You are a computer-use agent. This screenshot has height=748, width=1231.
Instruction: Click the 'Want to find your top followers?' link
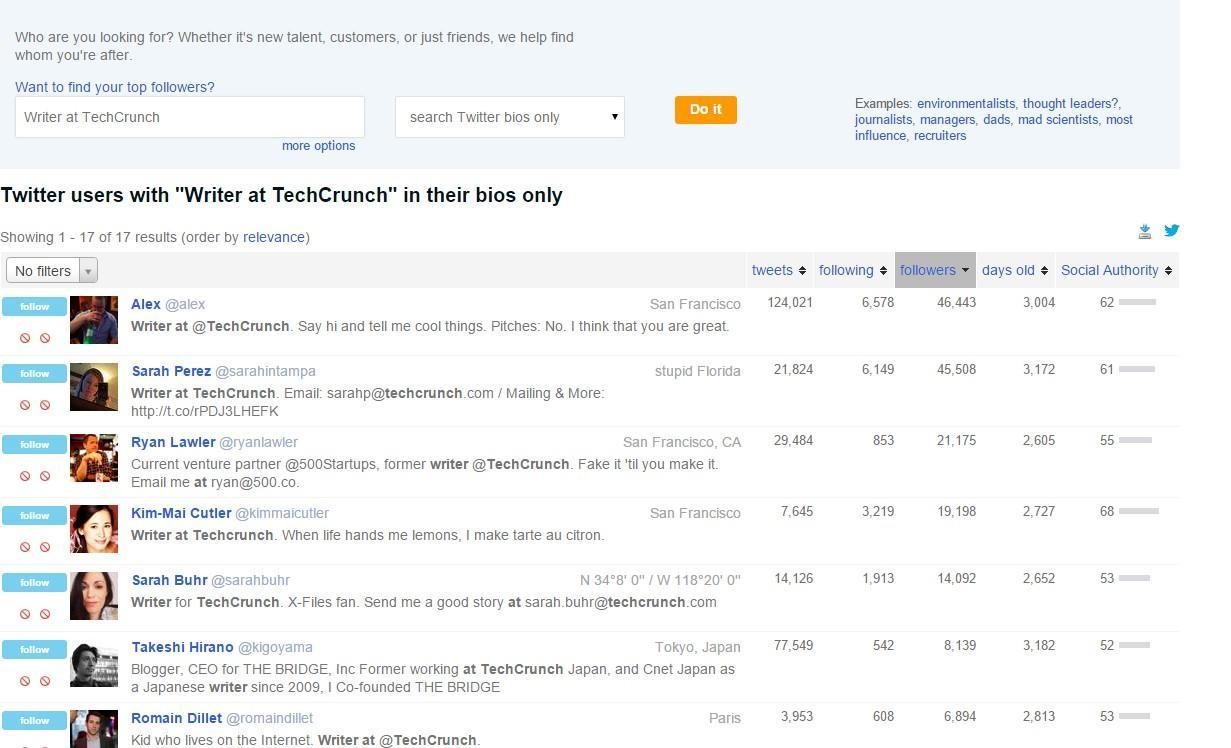[x=115, y=88]
